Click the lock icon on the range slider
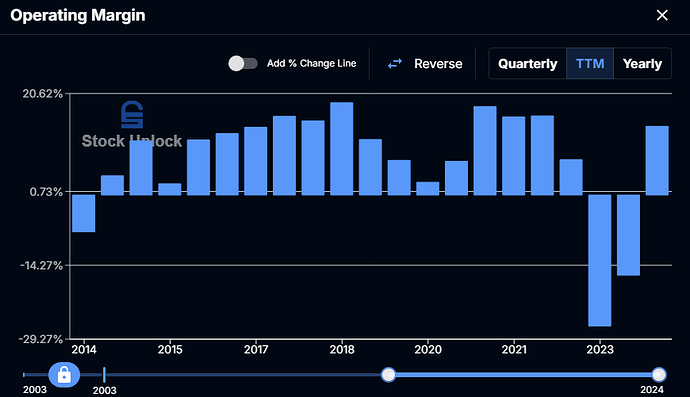 [x=64, y=375]
